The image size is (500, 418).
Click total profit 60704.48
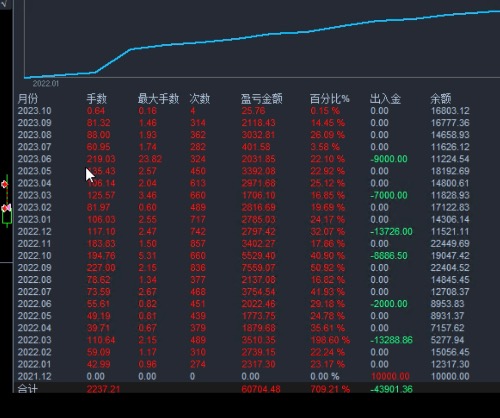tap(261, 389)
